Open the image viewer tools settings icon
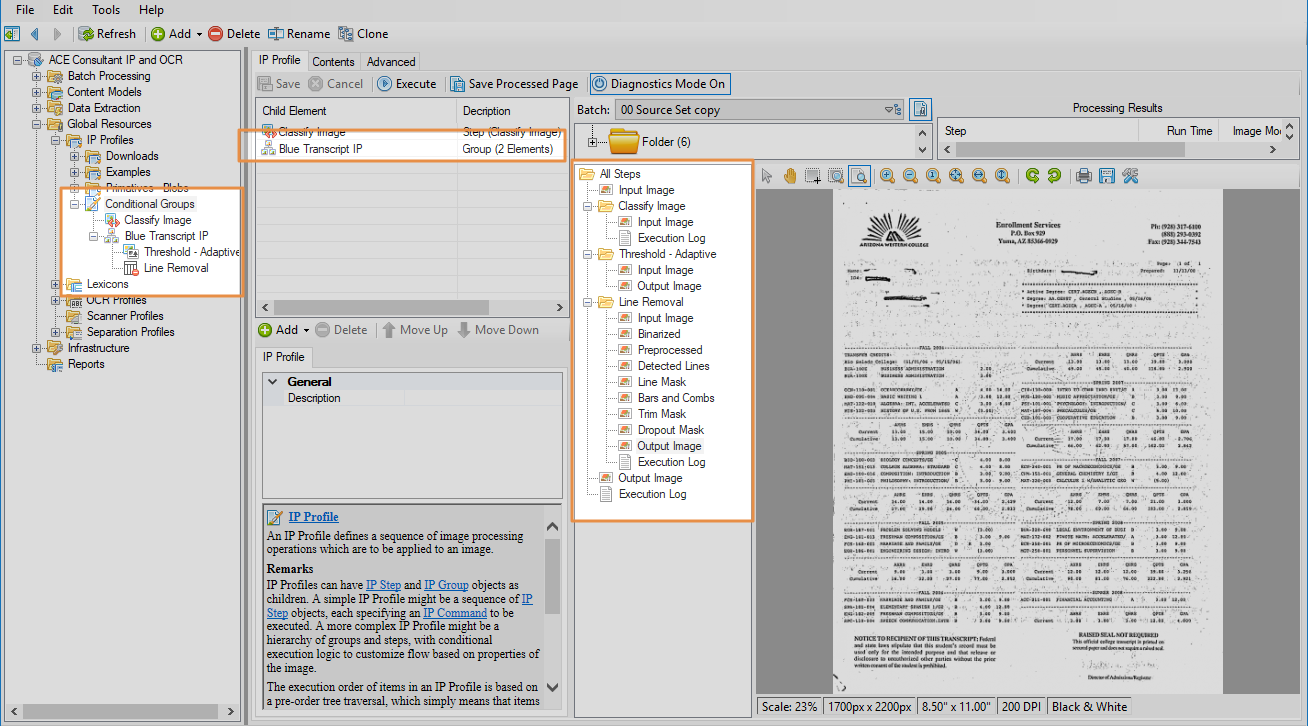The image size is (1308, 726). (1131, 176)
